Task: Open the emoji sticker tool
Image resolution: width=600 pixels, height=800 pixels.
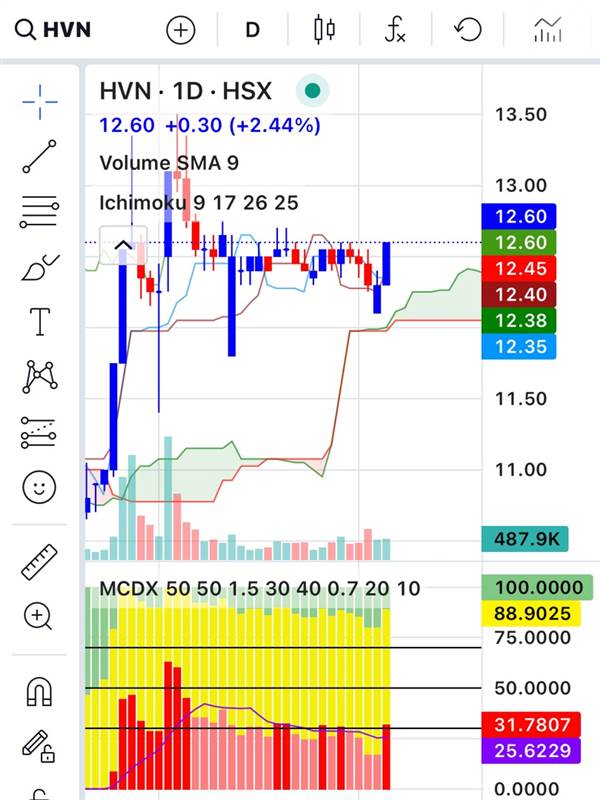Action: pyautogui.click(x=39, y=487)
